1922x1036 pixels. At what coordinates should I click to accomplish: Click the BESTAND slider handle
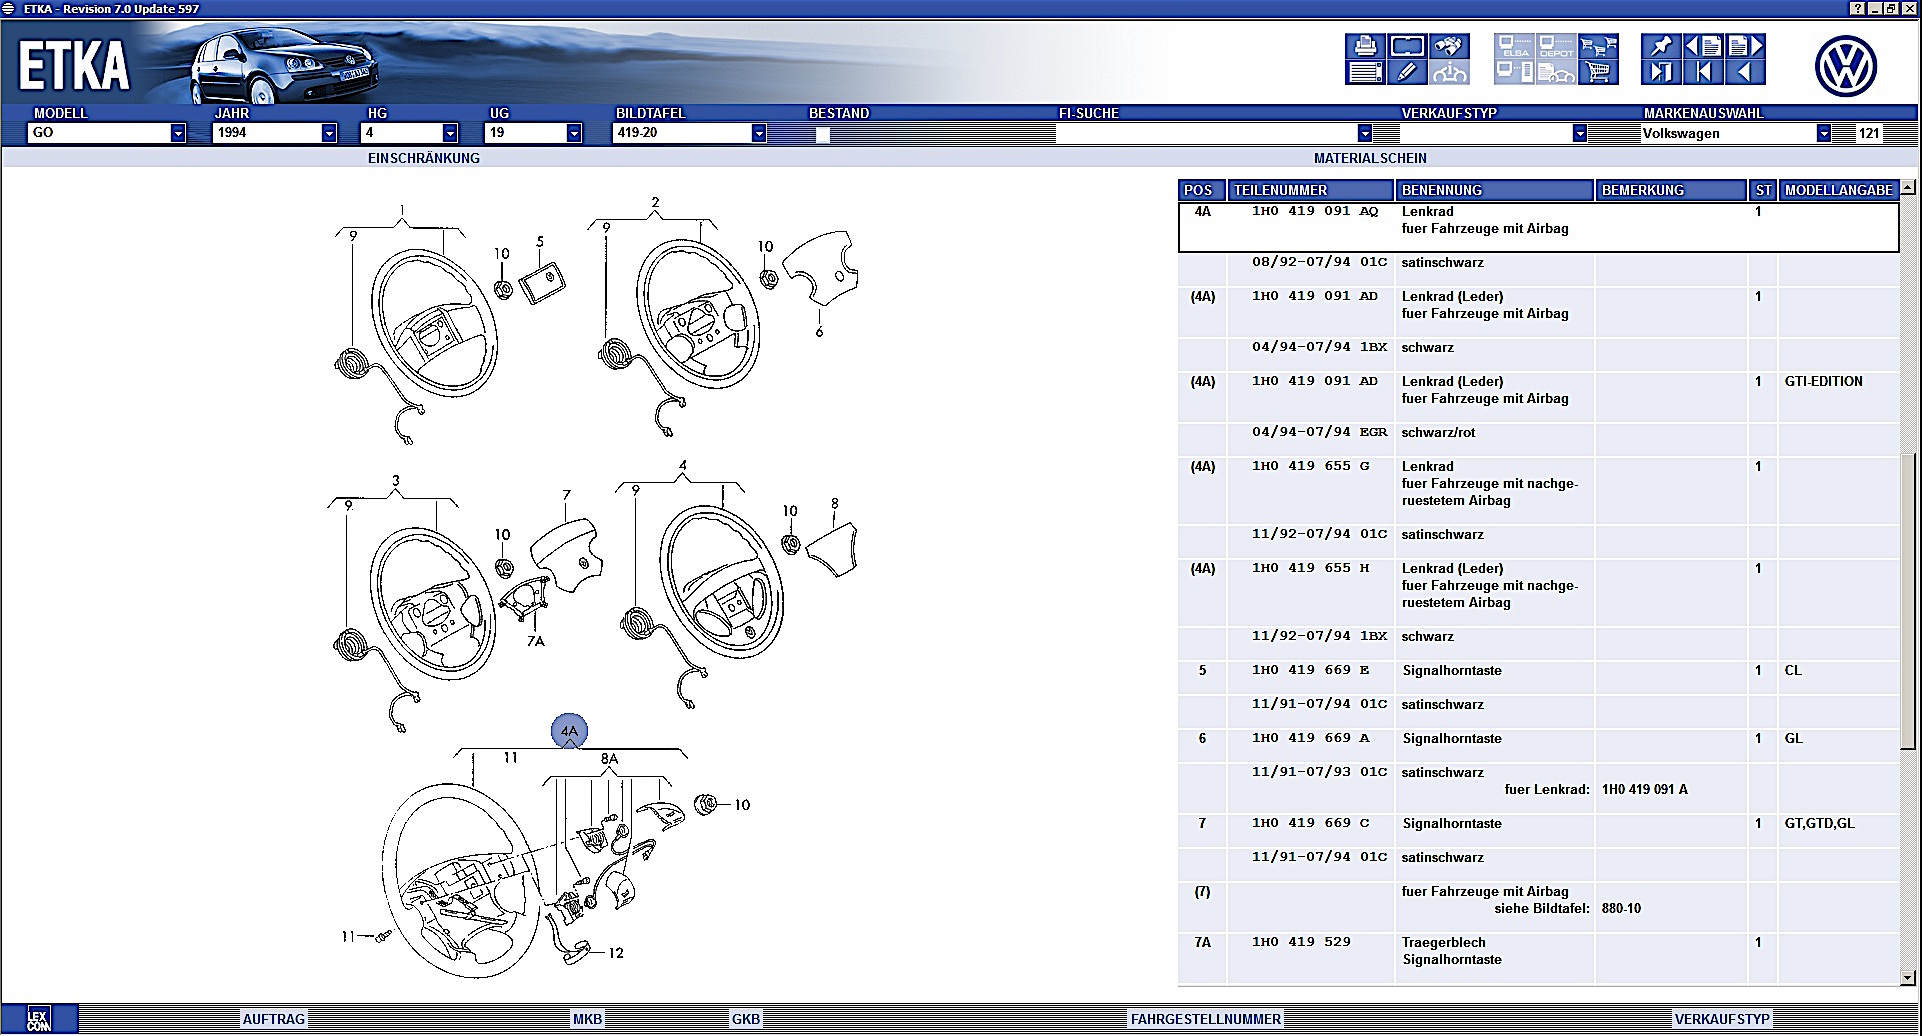pyautogui.click(x=823, y=134)
